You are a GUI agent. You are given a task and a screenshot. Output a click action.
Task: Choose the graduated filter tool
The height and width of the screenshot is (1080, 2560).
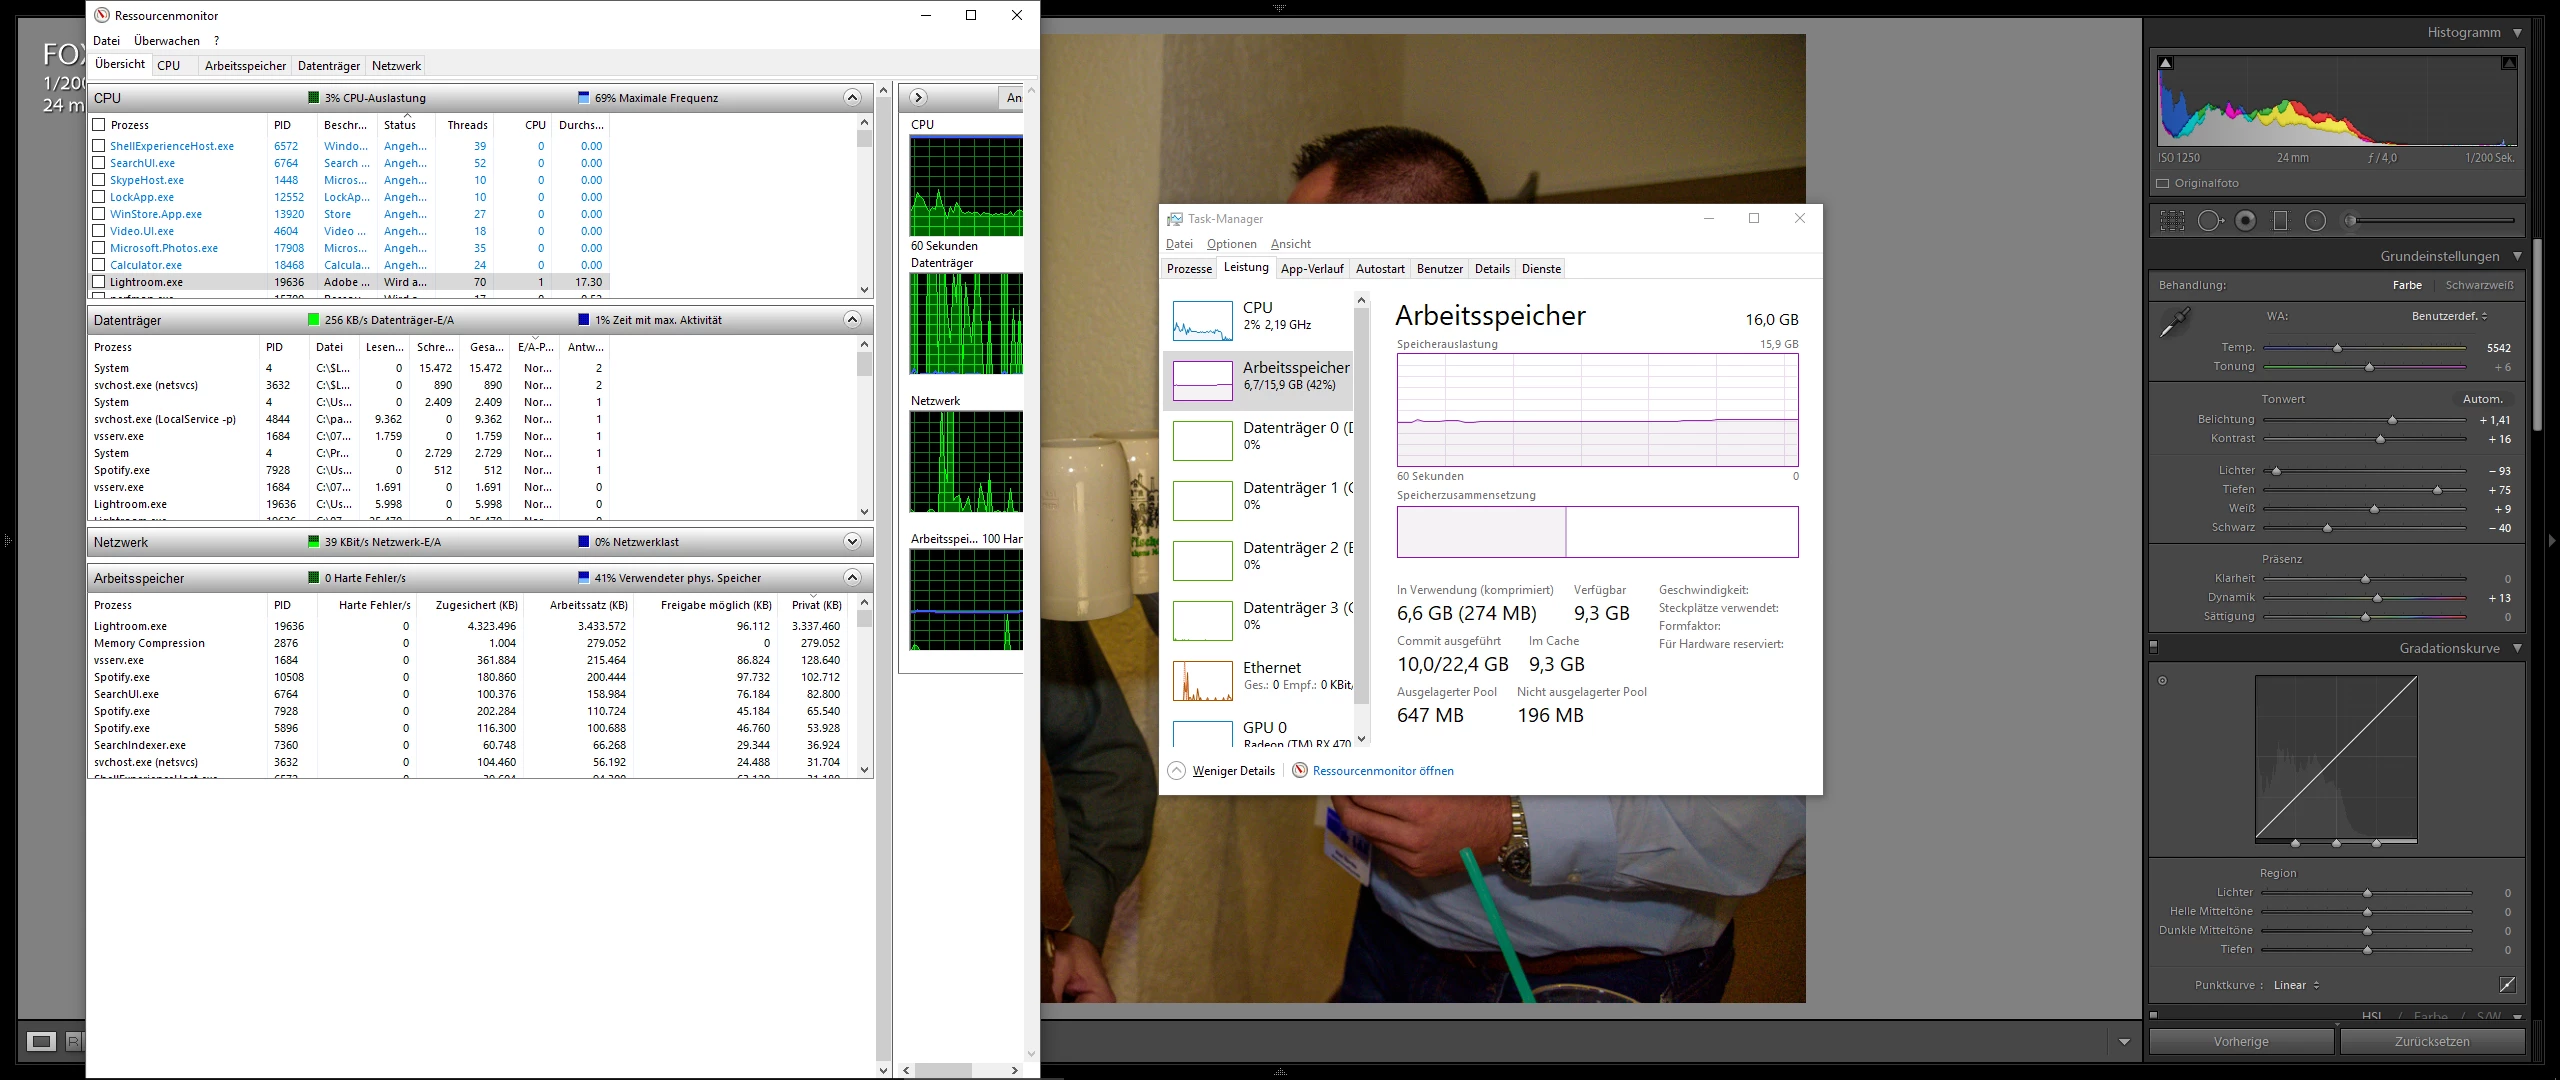click(x=2280, y=221)
